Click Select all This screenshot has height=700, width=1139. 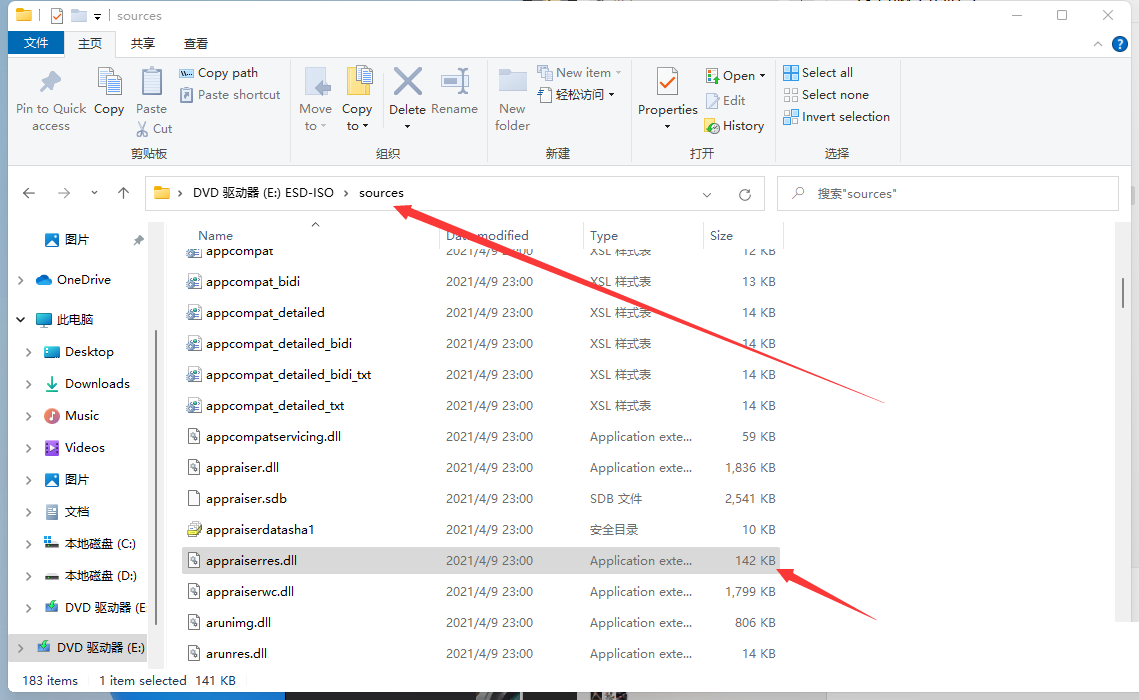click(x=818, y=73)
